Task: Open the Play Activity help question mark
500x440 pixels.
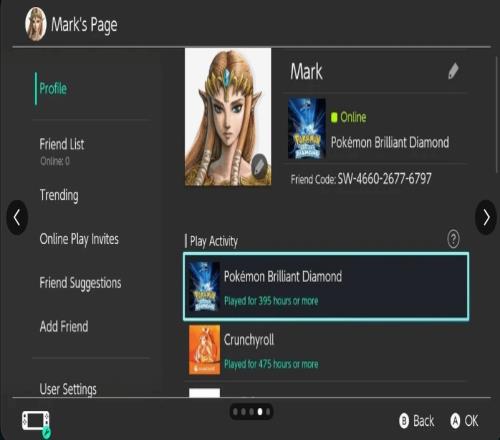Action: pyautogui.click(x=453, y=239)
